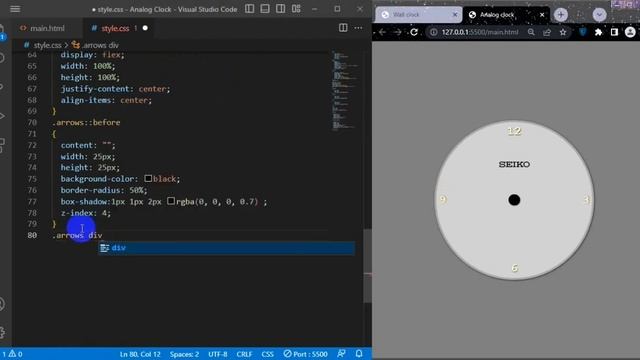Open shield extension icon
Viewport: 640px width, 360px height.
click(583, 32)
